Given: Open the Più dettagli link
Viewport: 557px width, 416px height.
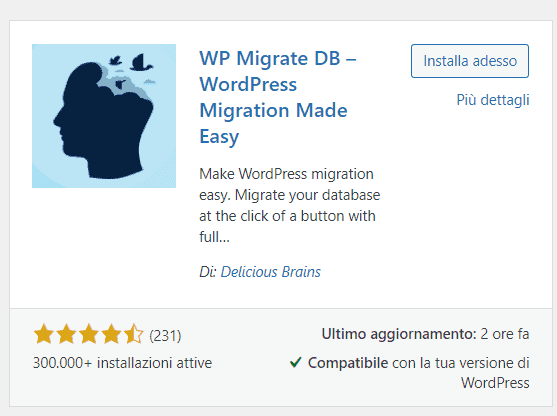Looking at the screenshot, I should 493,100.
